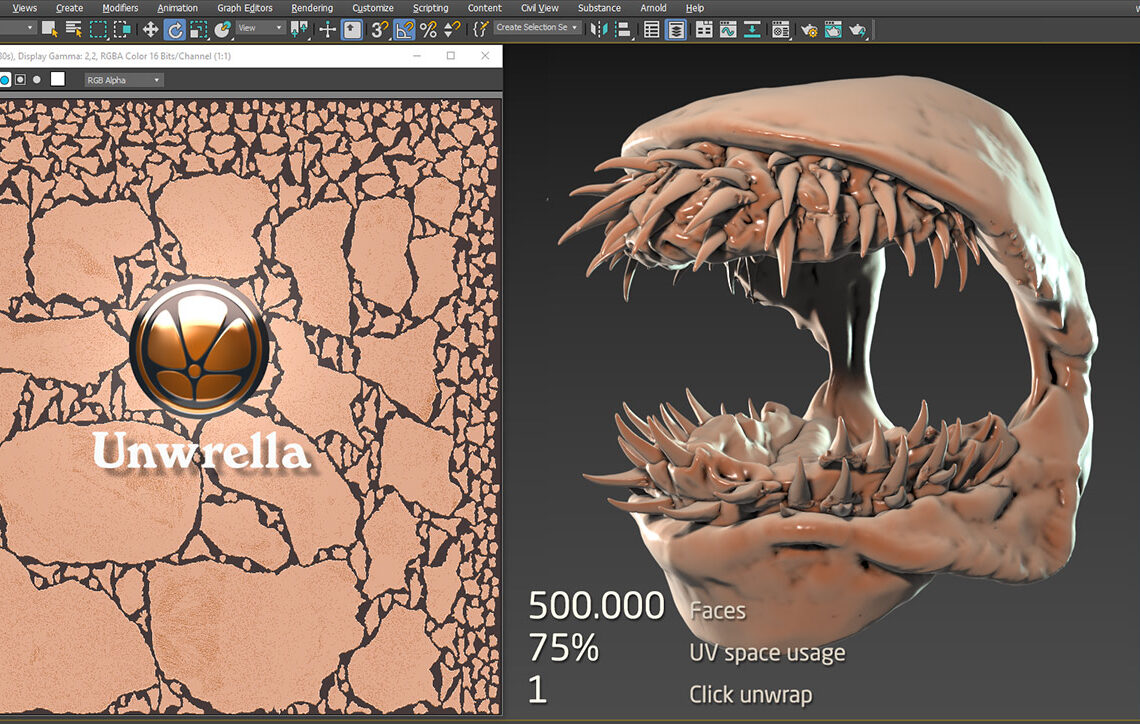Select the Select and Uniform Scale tool

click(199, 29)
